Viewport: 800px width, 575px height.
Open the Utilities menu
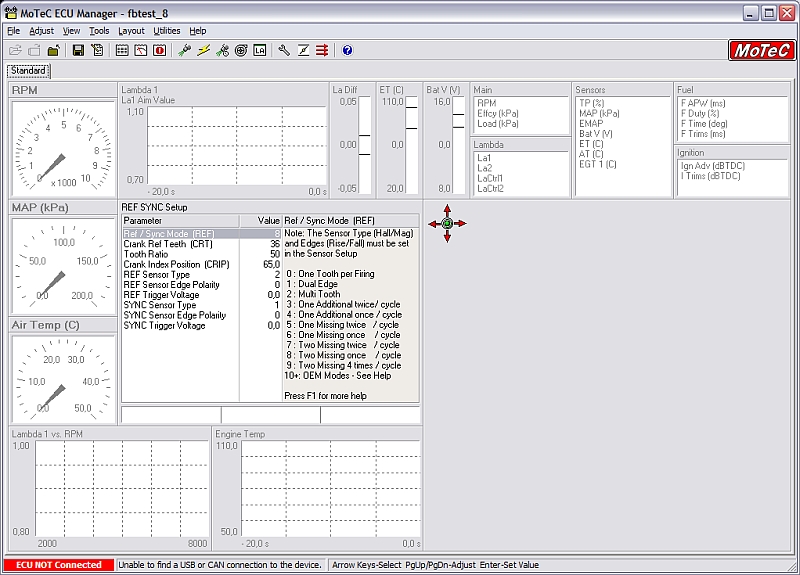click(167, 31)
